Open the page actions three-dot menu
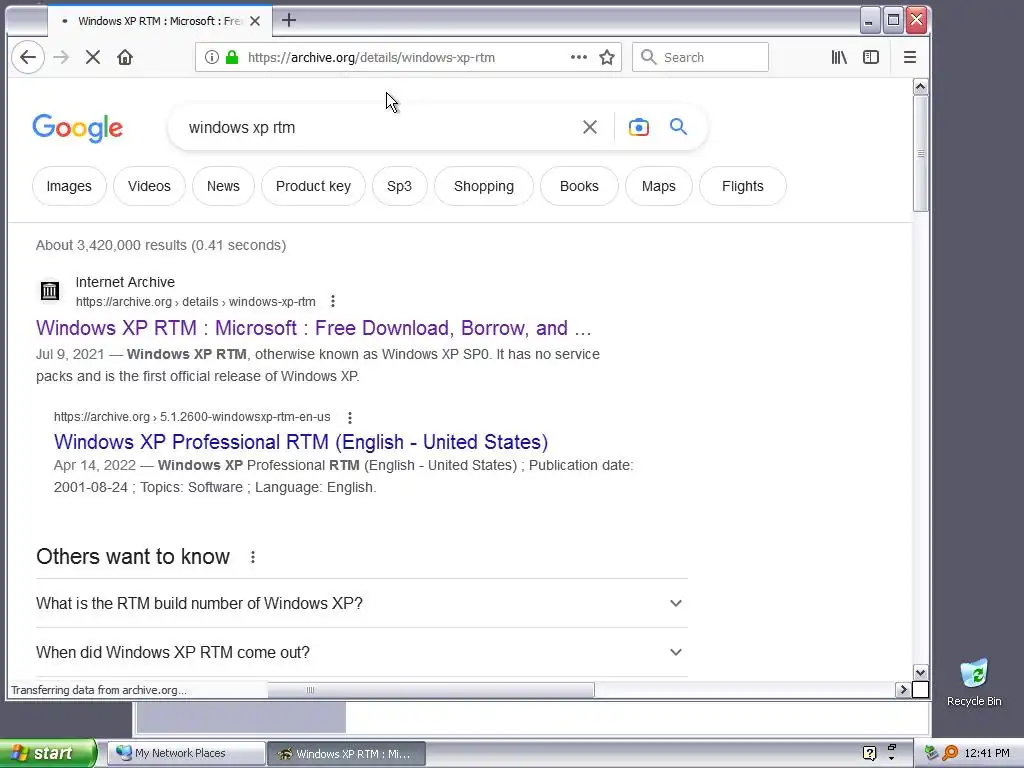The width and height of the screenshot is (1024, 768). tap(579, 57)
